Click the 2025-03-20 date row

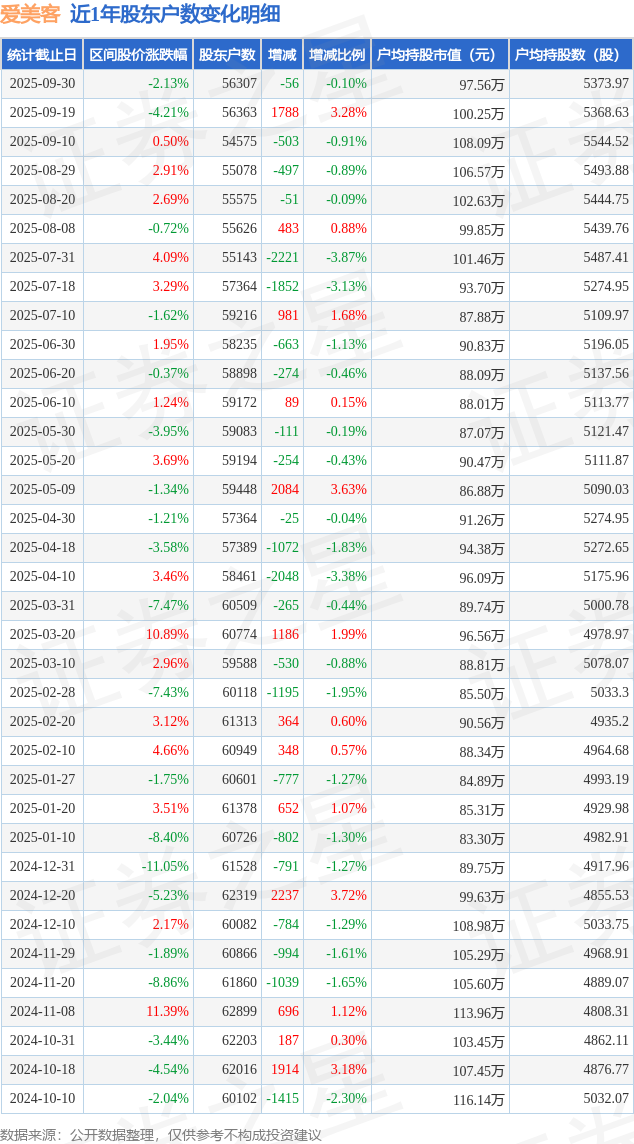(x=42, y=635)
